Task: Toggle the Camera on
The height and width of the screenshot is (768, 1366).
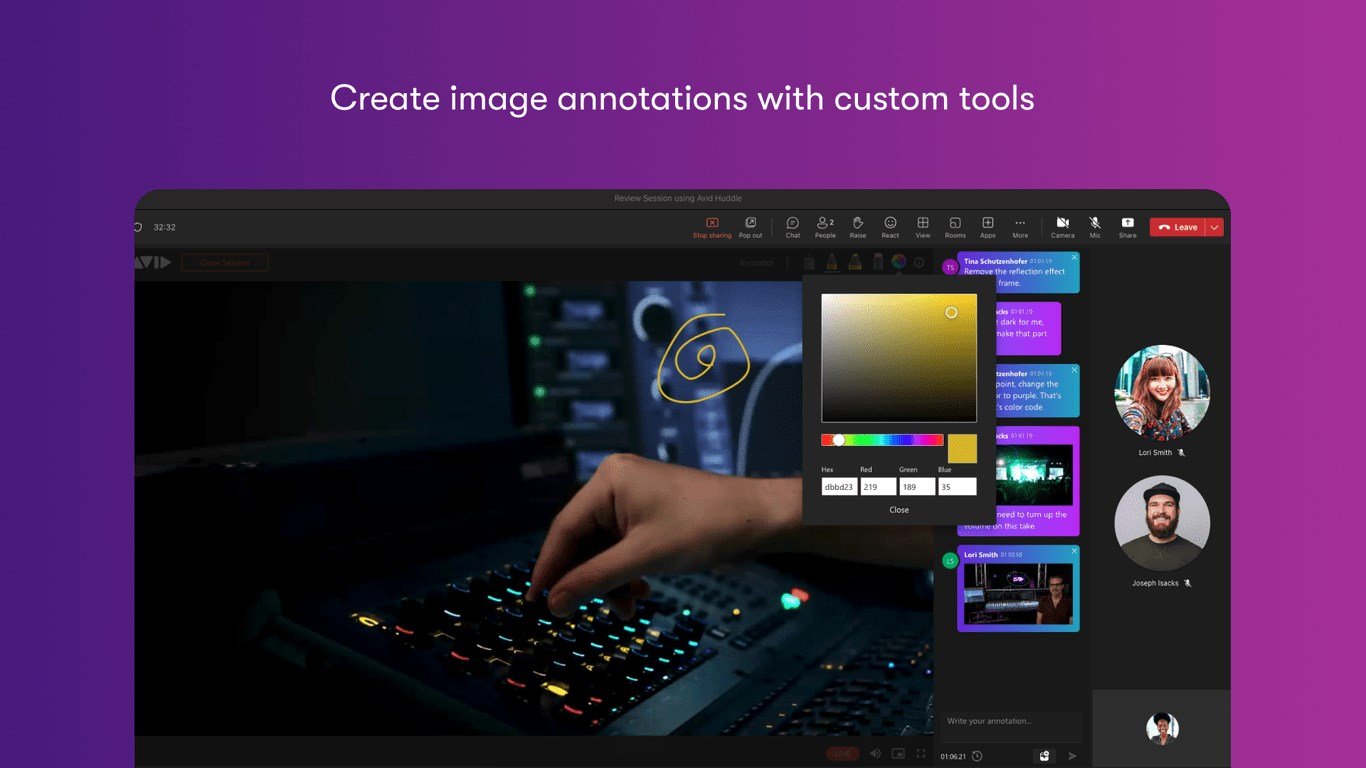Action: tap(1062, 227)
